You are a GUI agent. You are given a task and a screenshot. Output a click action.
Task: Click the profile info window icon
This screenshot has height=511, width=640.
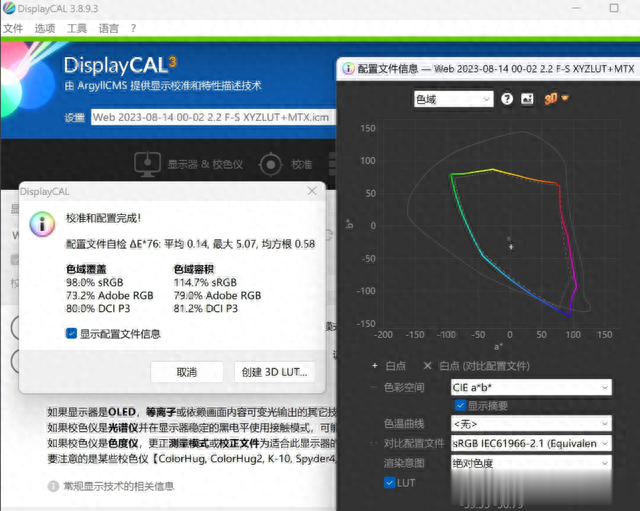pyautogui.click(x=348, y=69)
